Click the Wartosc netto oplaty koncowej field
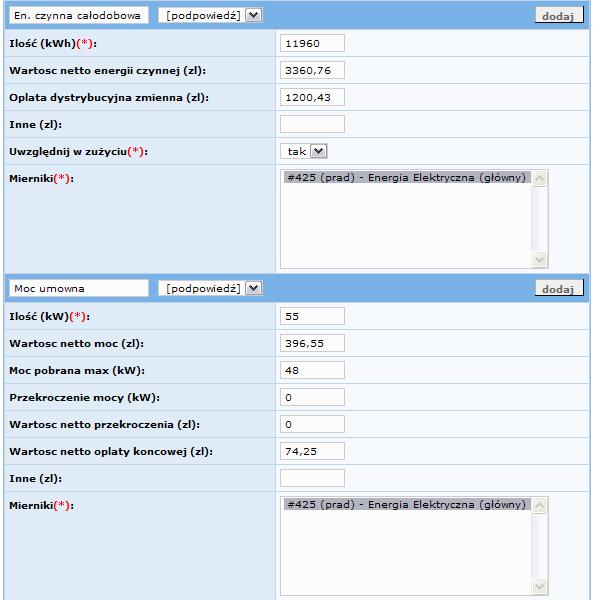 pyautogui.click(x=312, y=451)
